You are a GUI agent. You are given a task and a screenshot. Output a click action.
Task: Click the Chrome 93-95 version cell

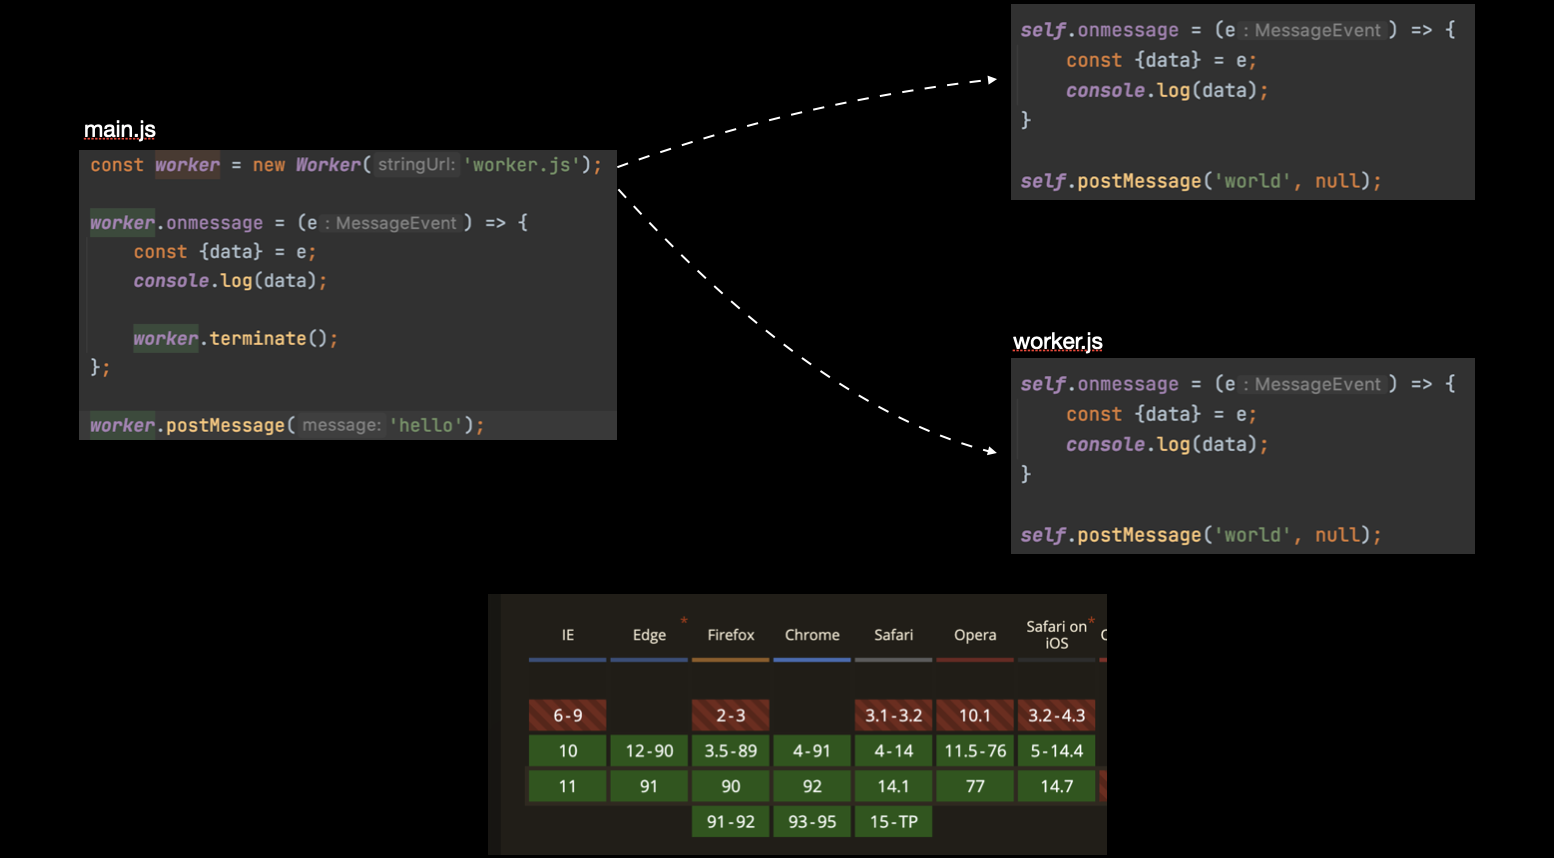pos(812,822)
